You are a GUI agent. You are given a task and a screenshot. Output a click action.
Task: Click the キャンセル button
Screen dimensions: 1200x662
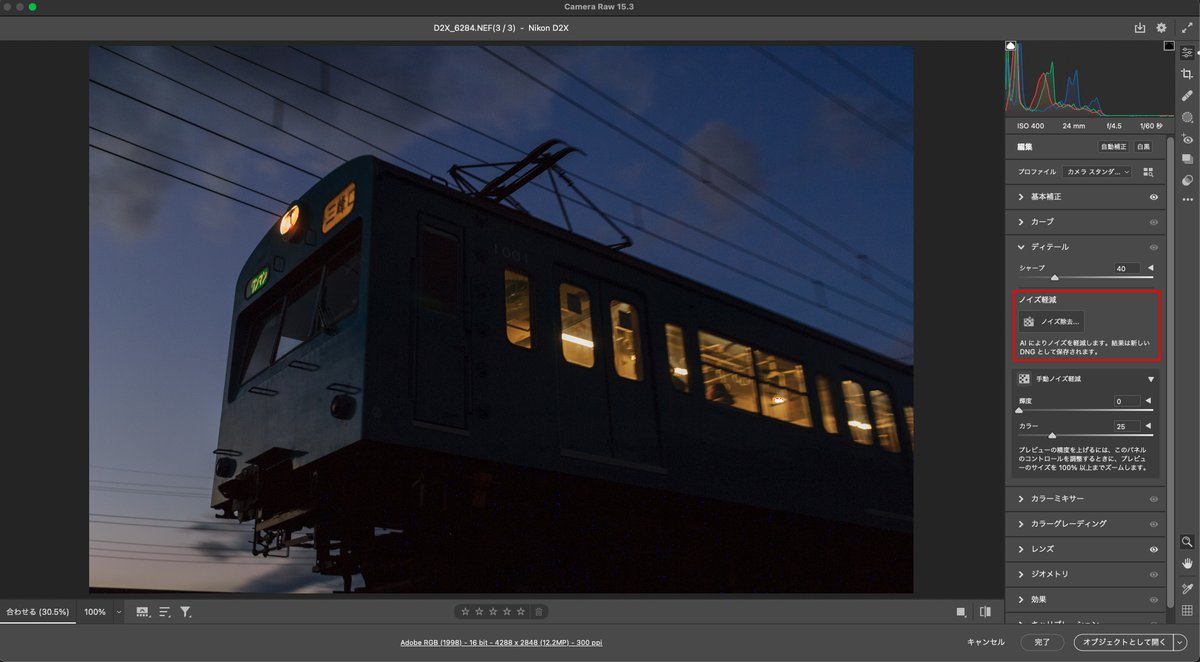pyautogui.click(x=985, y=642)
